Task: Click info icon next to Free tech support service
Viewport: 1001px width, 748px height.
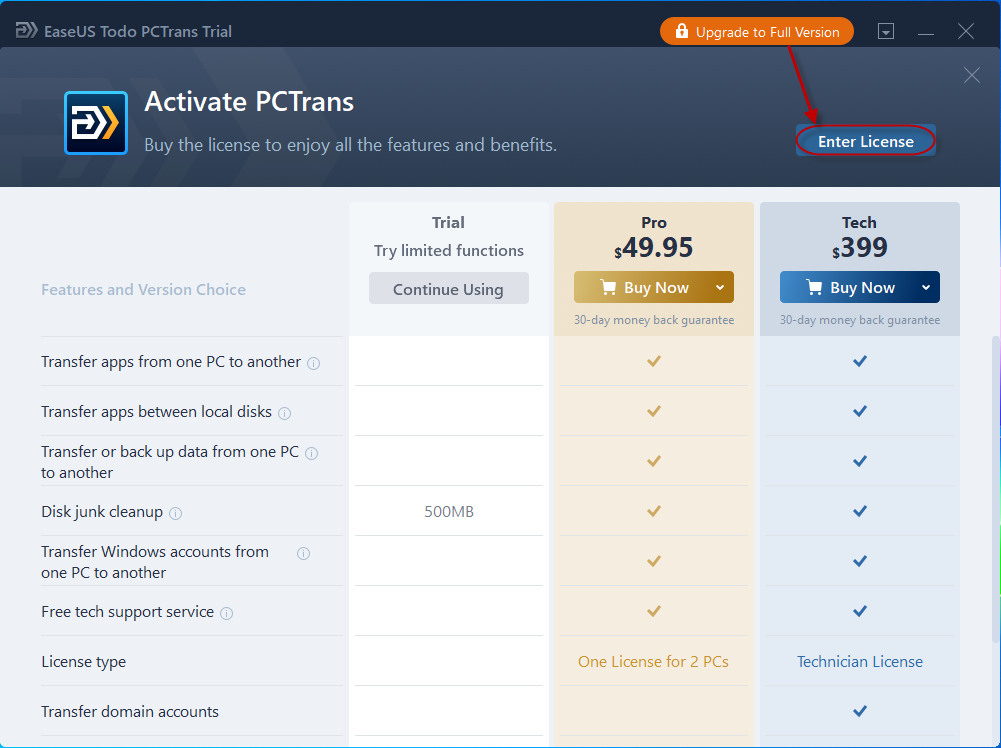Action: (226, 613)
